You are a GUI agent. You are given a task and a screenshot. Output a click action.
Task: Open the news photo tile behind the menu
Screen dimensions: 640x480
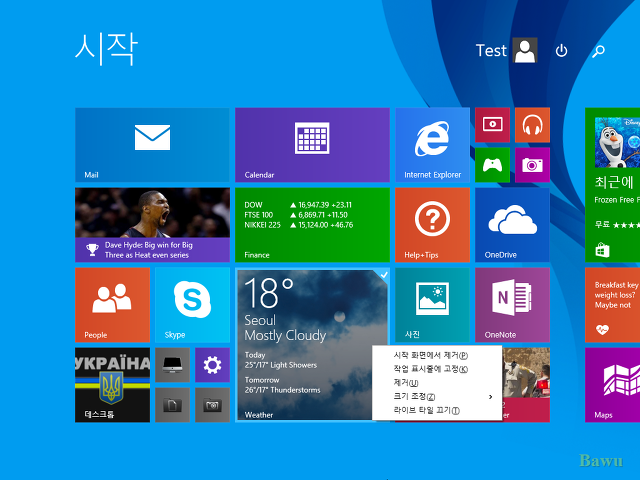[x=526, y=385]
